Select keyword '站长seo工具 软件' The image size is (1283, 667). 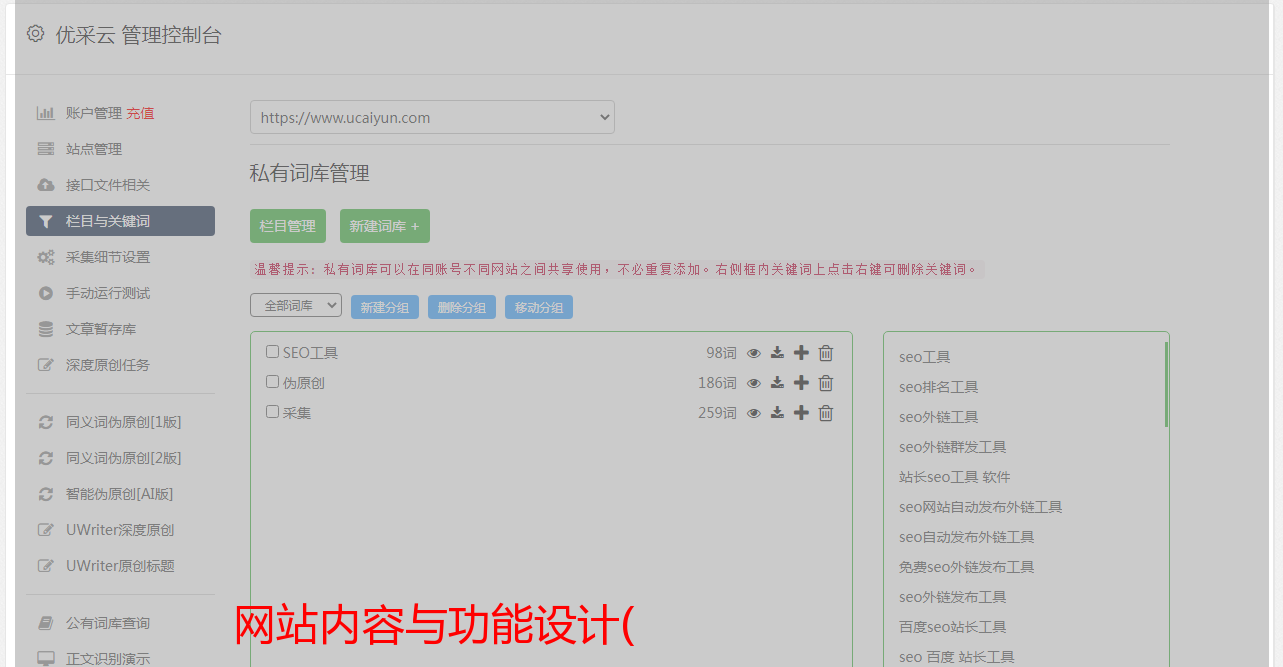[954, 477]
